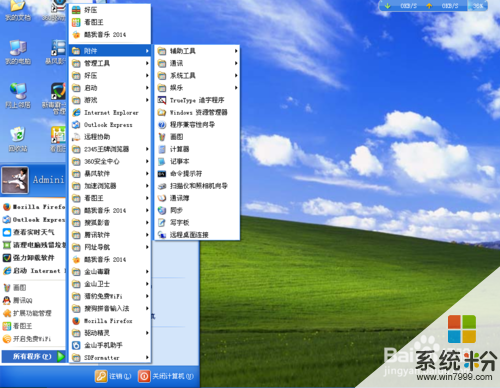This screenshot has width=500, height=388.
Task: Expand 搜狐影音 folder
Action: tap(110, 222)
